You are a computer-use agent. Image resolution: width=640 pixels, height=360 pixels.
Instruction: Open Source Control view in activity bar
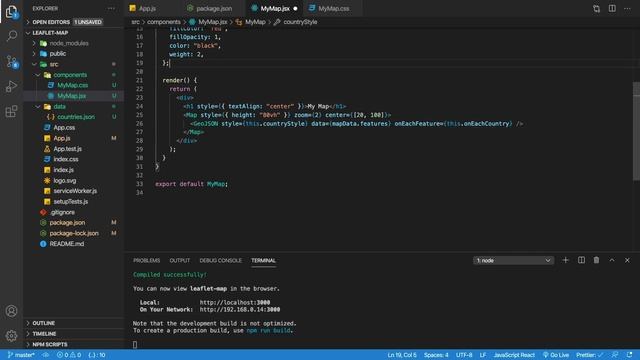(11, 62)
